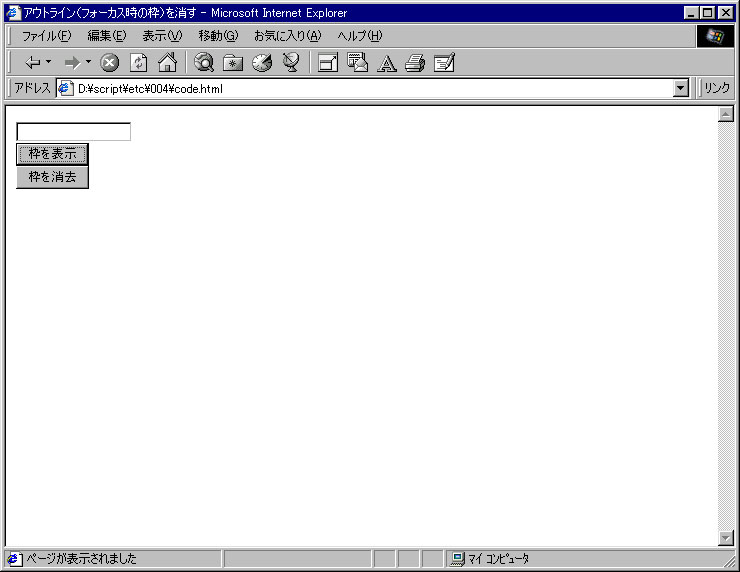This screenshot has width=740, height=572.
Task: Click the address field with D:¥script¥etc¥004¥code.html
Action: pyautogui.click(x=373, y=88)
